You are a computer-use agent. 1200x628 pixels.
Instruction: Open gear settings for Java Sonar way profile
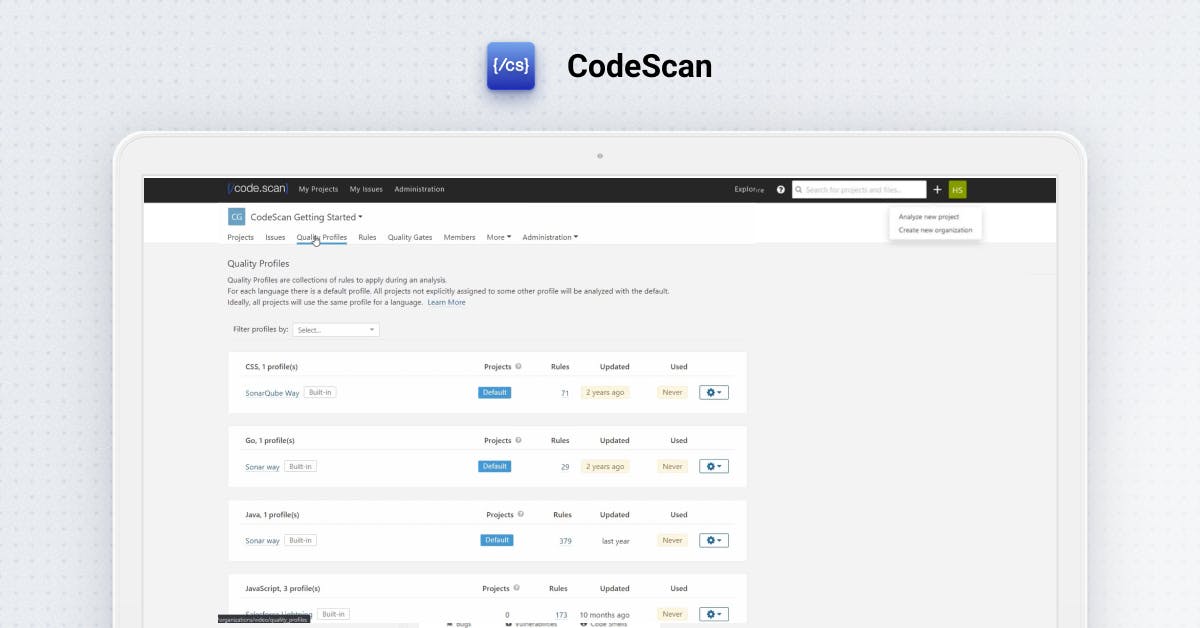pos(713,540)
